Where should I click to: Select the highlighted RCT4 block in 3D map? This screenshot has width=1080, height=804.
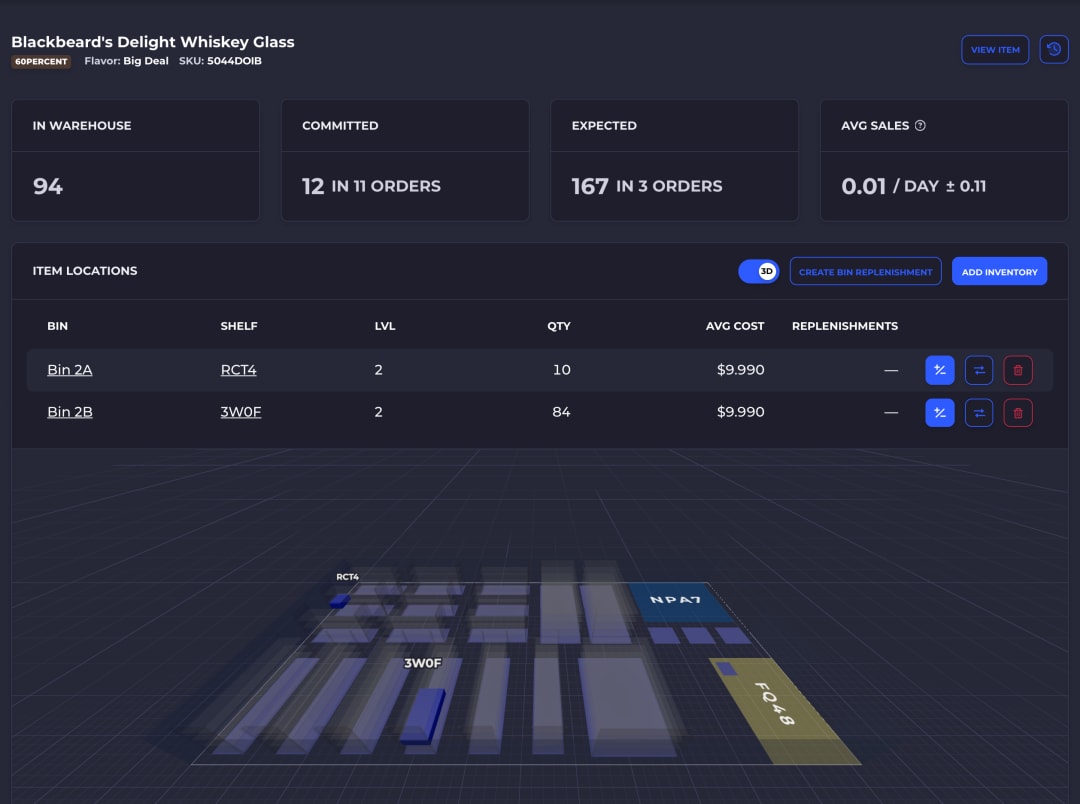(x=340, y=601)
